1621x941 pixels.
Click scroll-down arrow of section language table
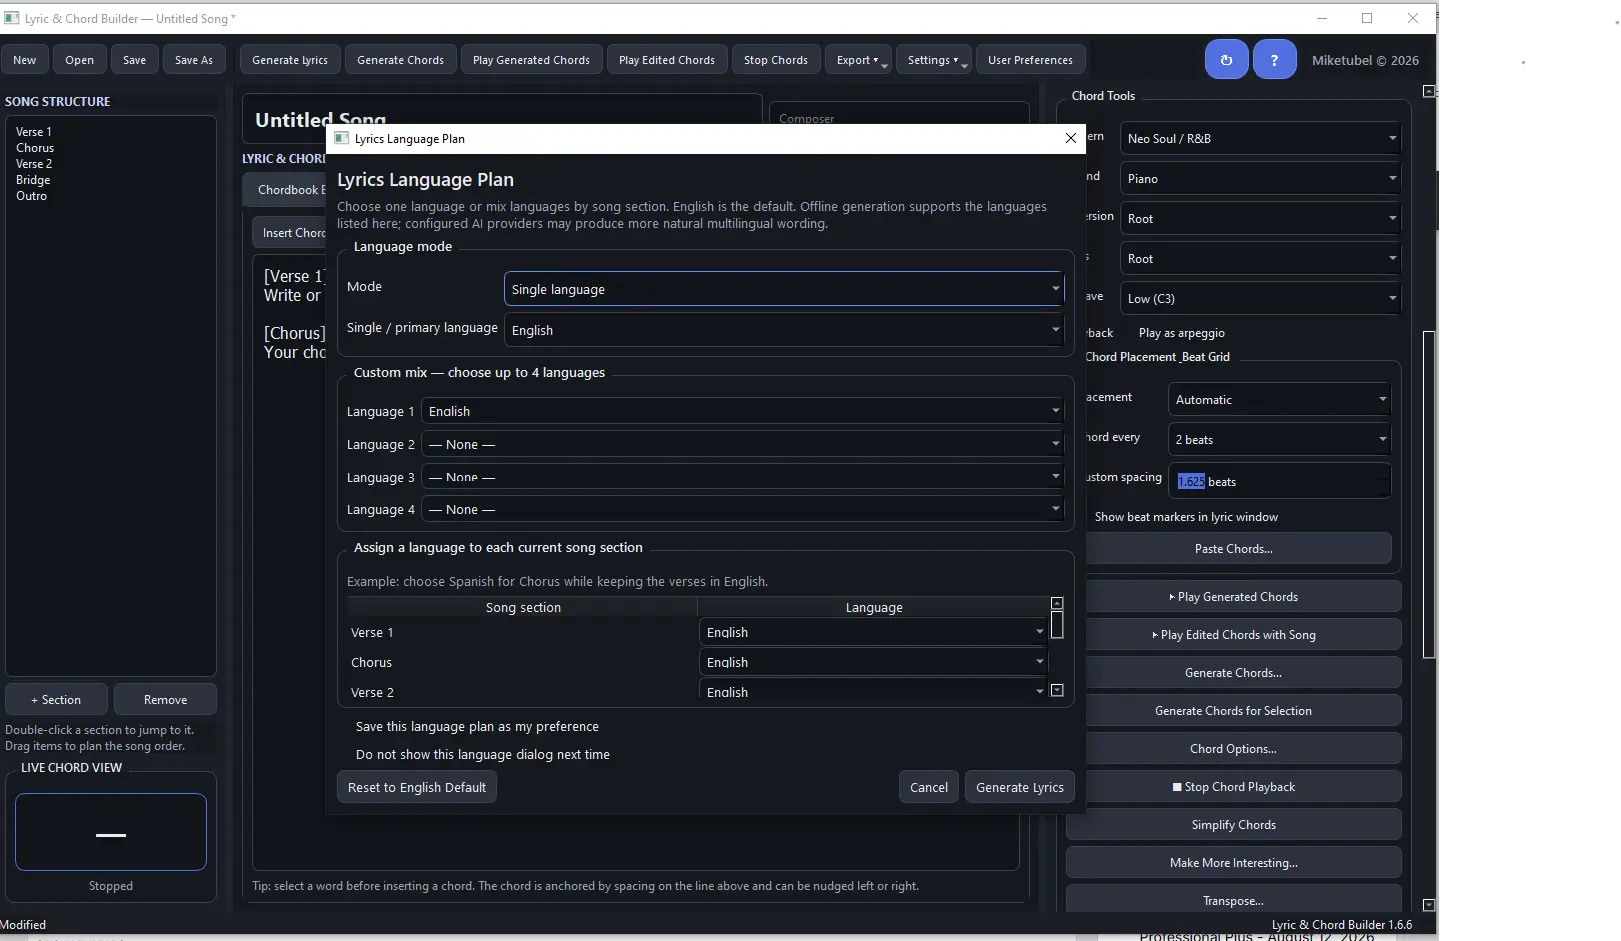coord(1057,690)
